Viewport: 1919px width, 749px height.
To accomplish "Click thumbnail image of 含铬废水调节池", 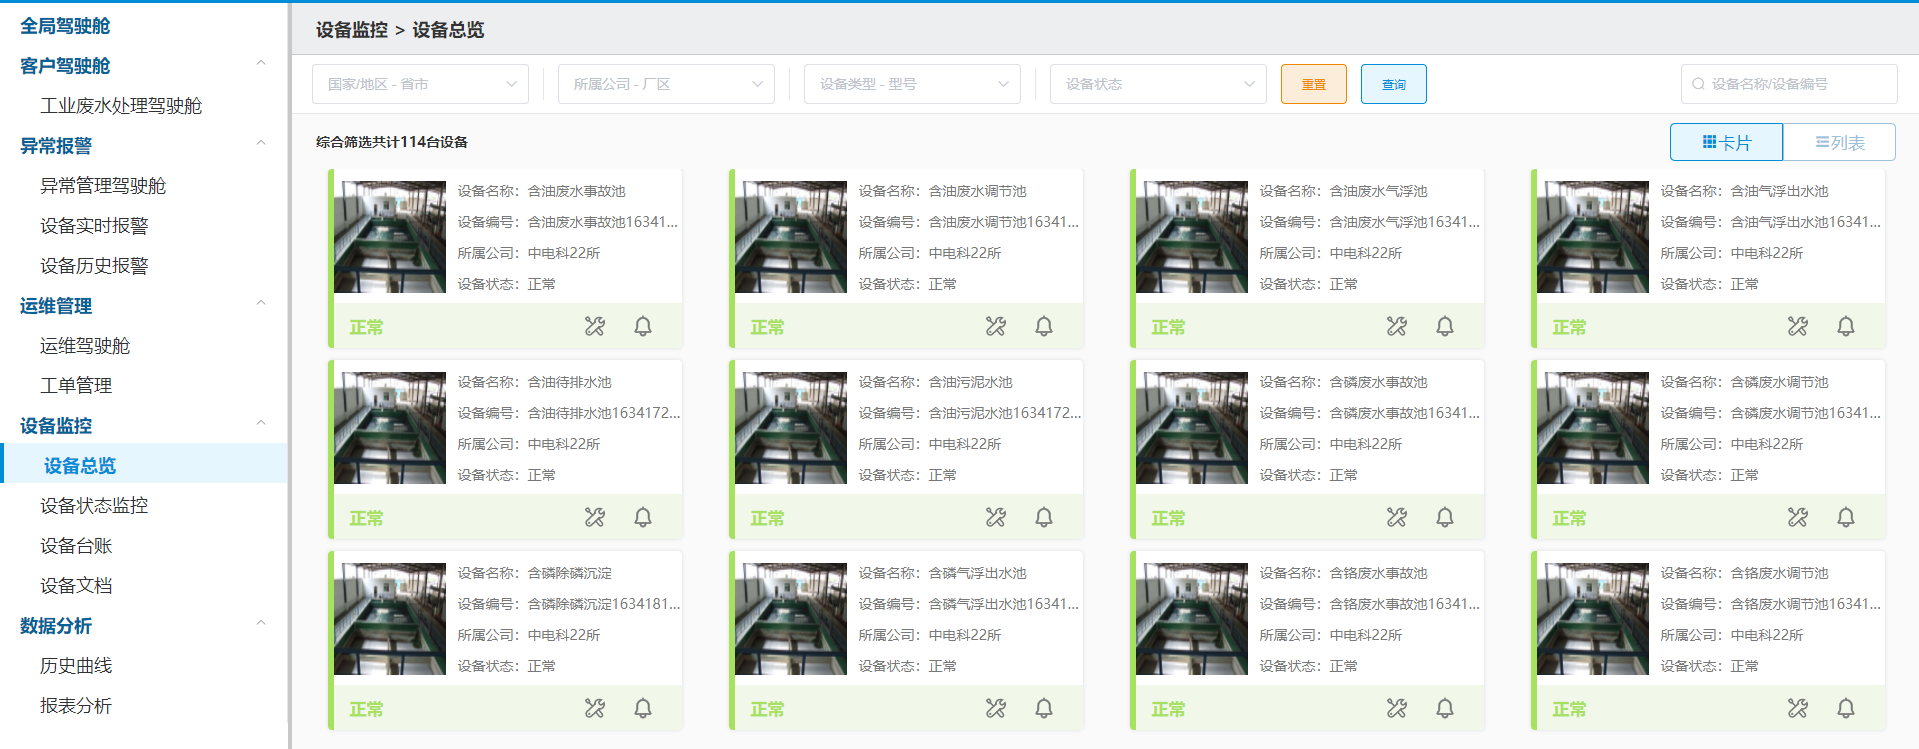I will click(x=1593, y=619).
